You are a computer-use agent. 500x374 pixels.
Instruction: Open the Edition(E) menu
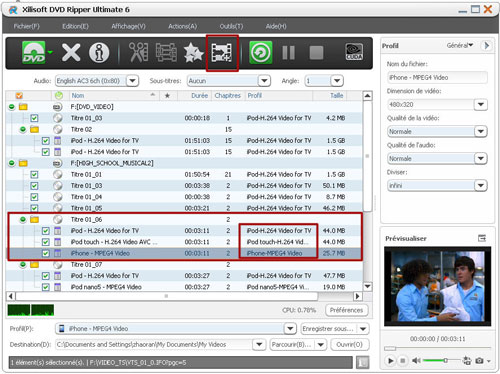75,26
